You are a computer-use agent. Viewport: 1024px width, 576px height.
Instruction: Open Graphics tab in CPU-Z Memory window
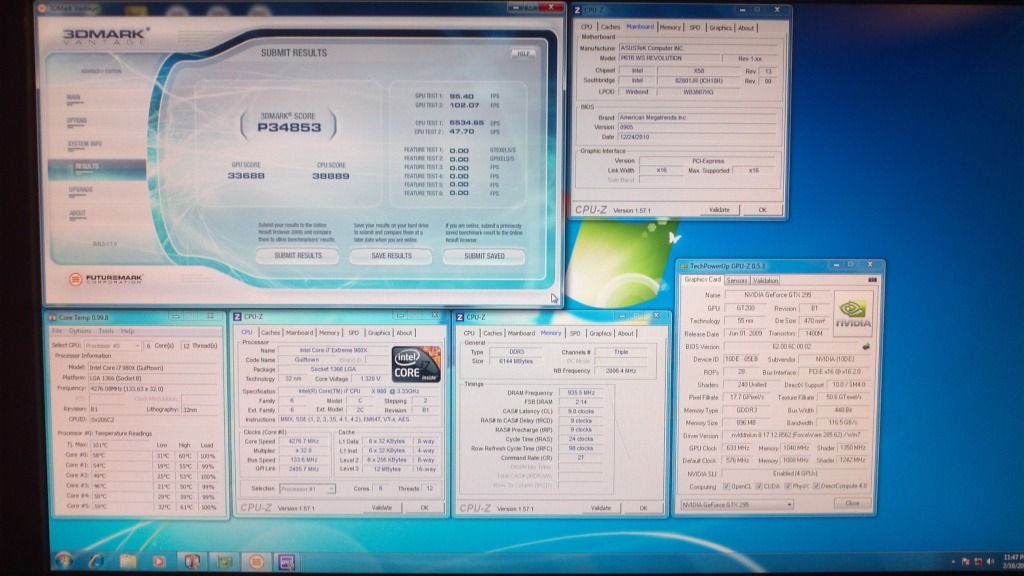[600, 334]
